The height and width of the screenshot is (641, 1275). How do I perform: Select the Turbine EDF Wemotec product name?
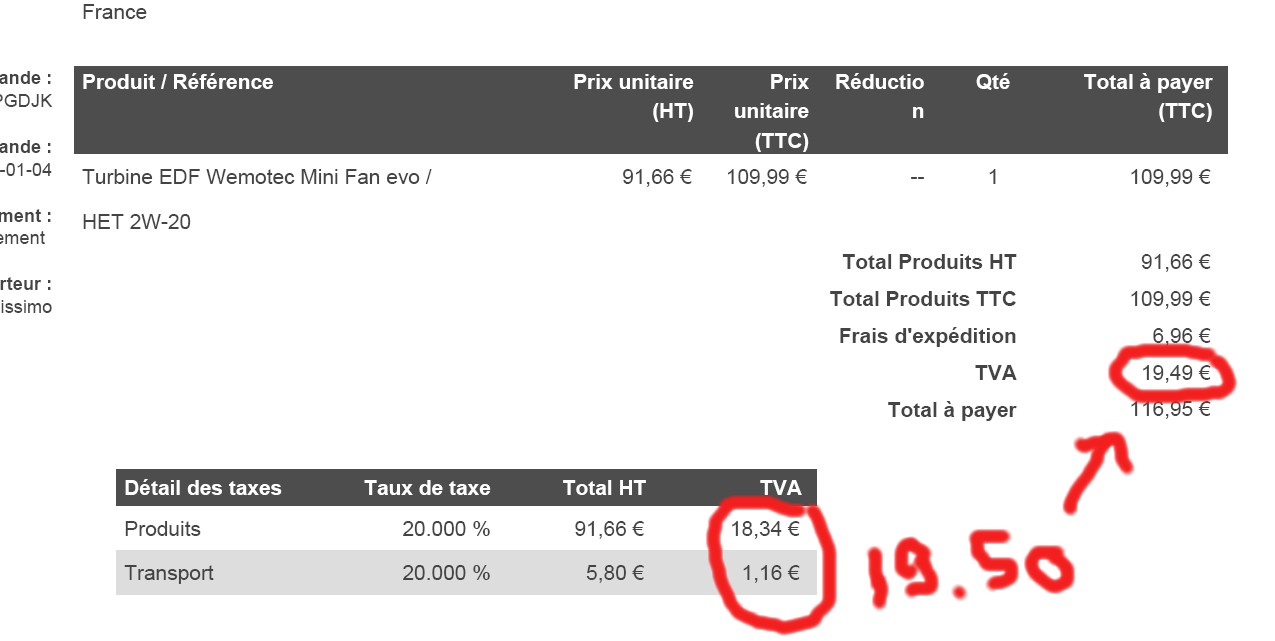pos(257,178)
